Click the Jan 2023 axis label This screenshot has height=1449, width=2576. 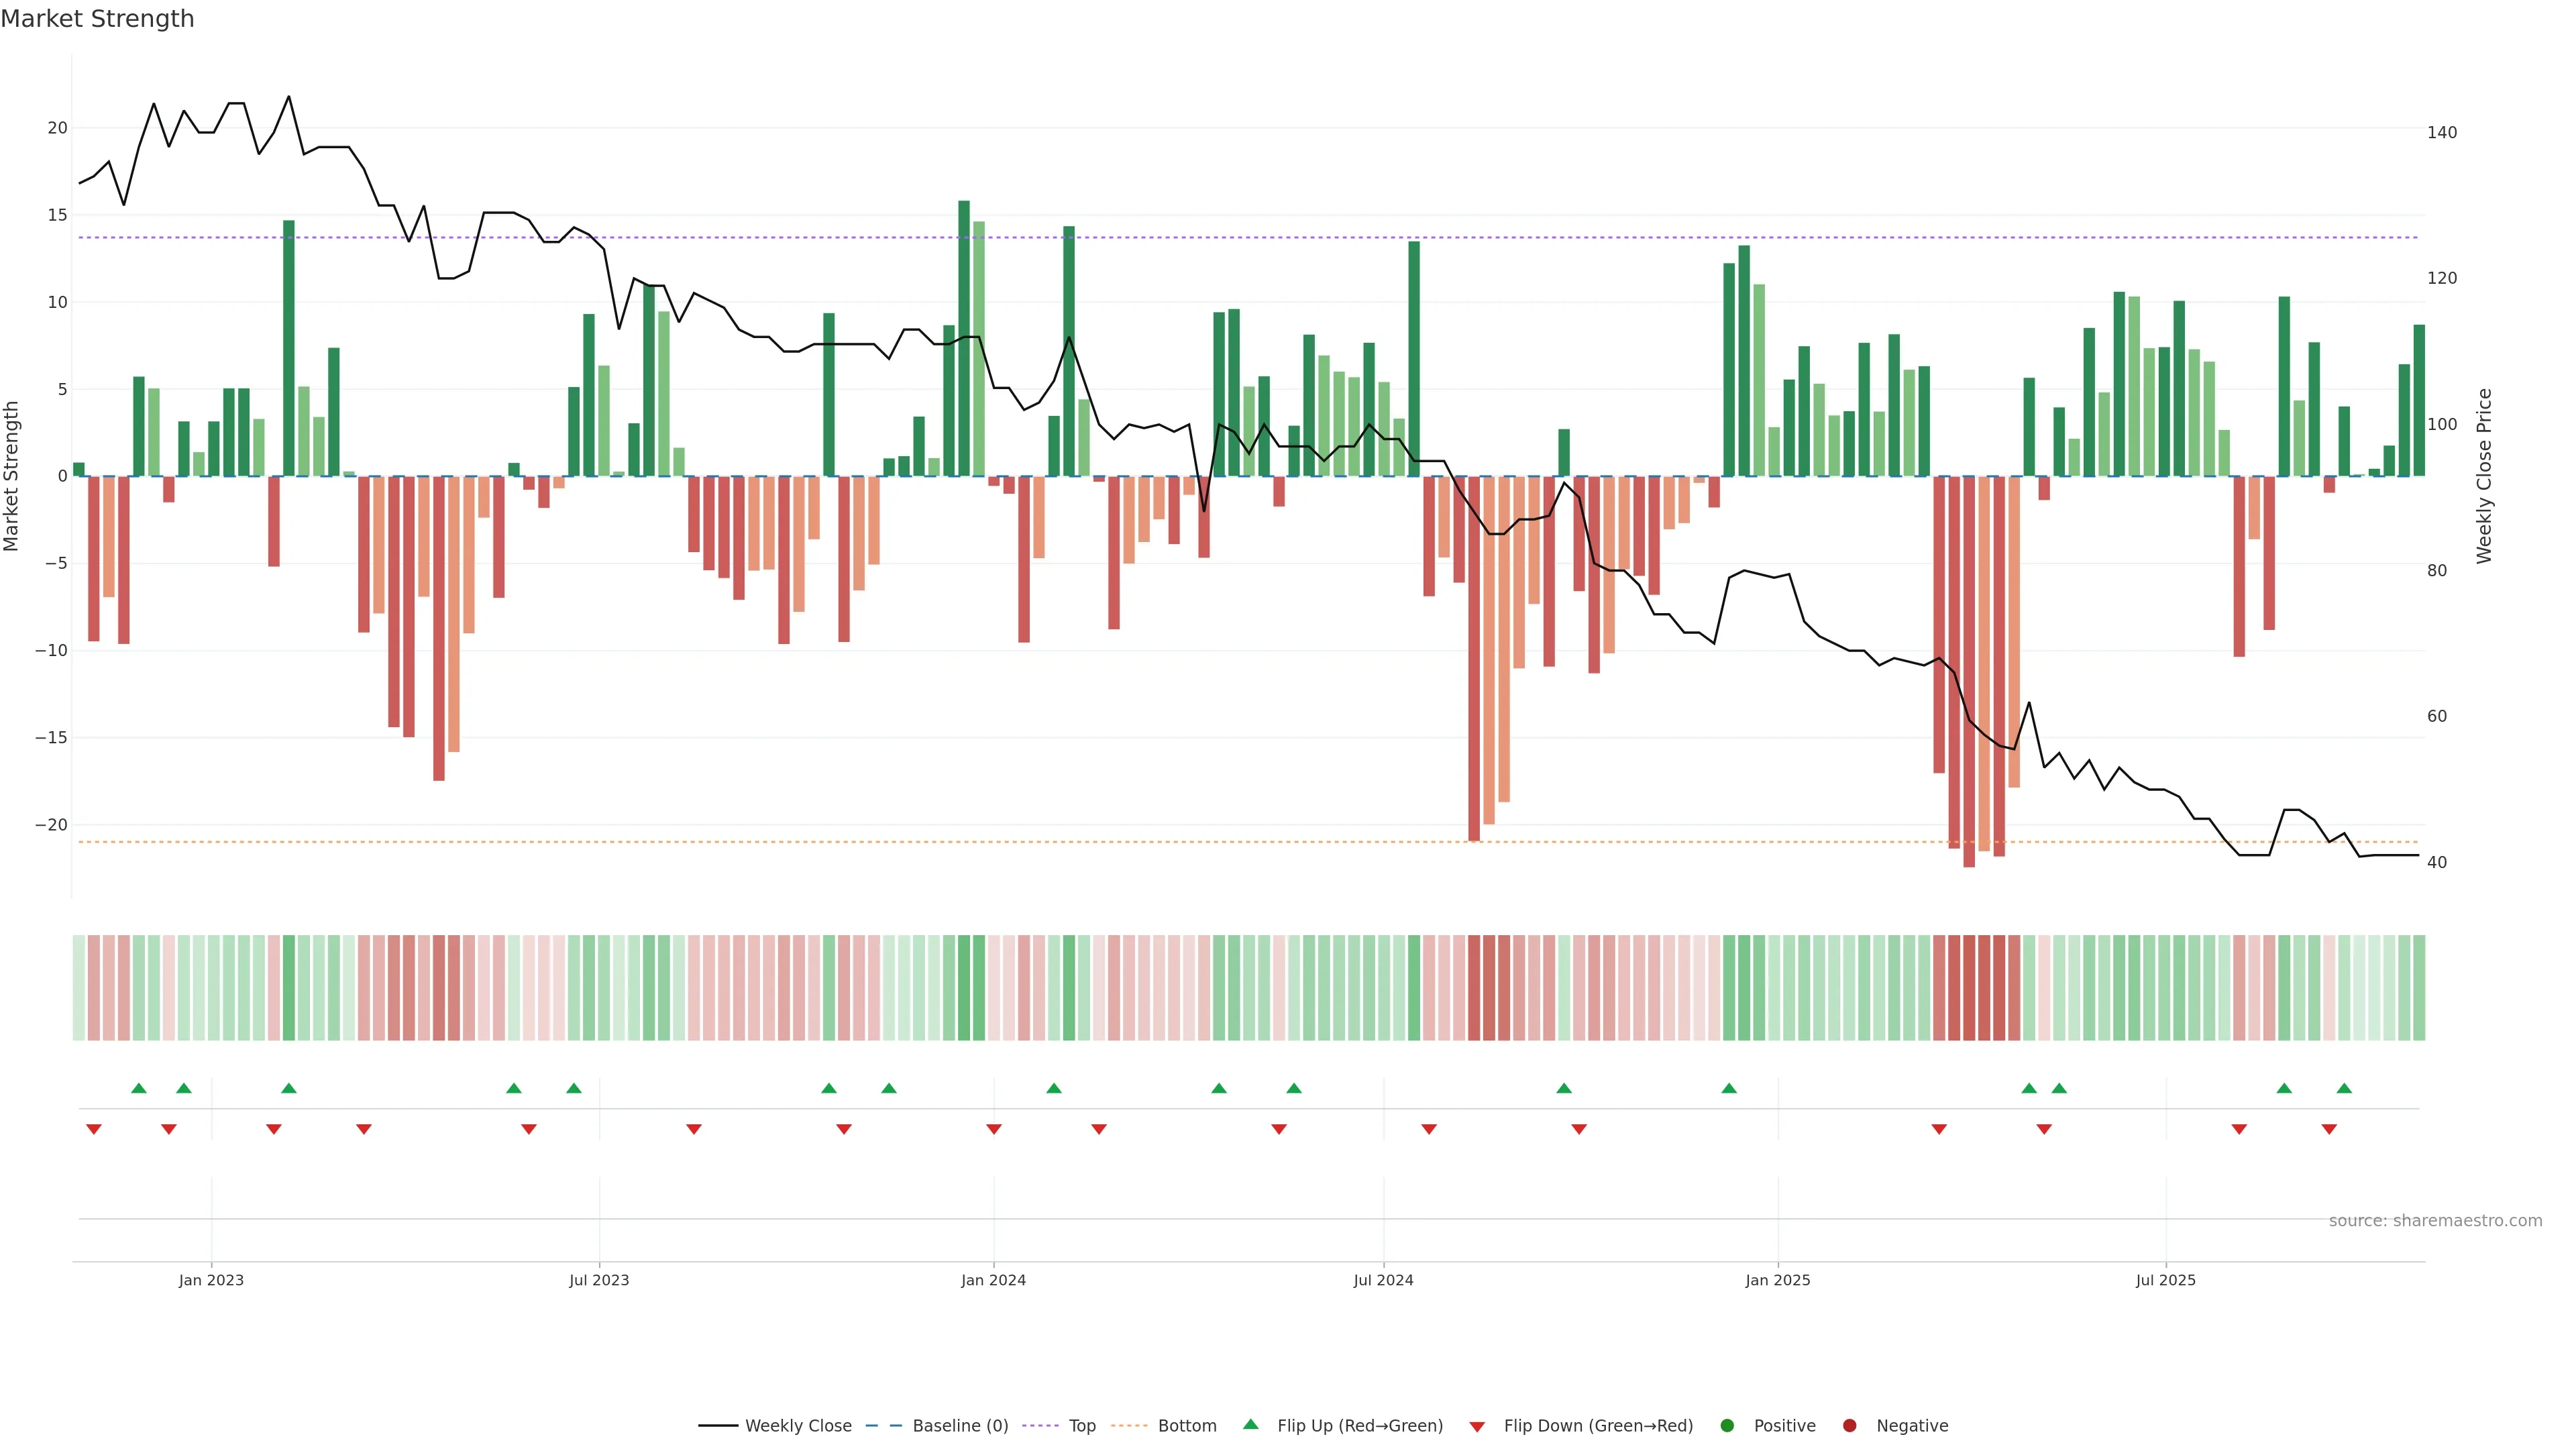click(211, 1280)
